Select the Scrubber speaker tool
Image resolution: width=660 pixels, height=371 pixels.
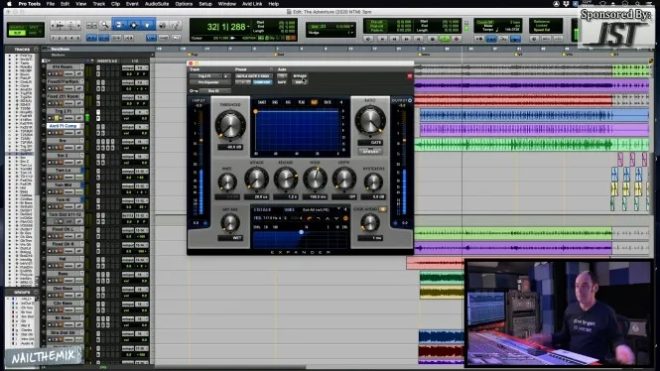(x=162, y=26)
